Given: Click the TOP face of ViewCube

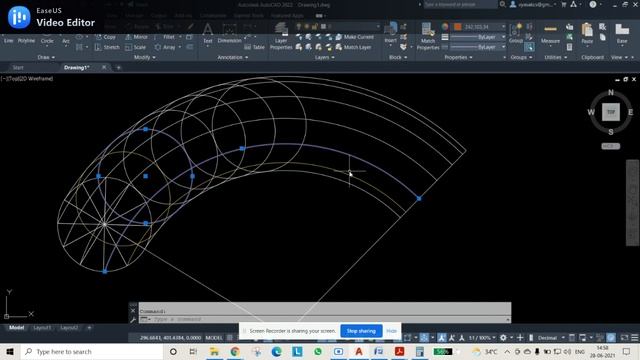Looking at the screenshot, I should click(611, 112).
